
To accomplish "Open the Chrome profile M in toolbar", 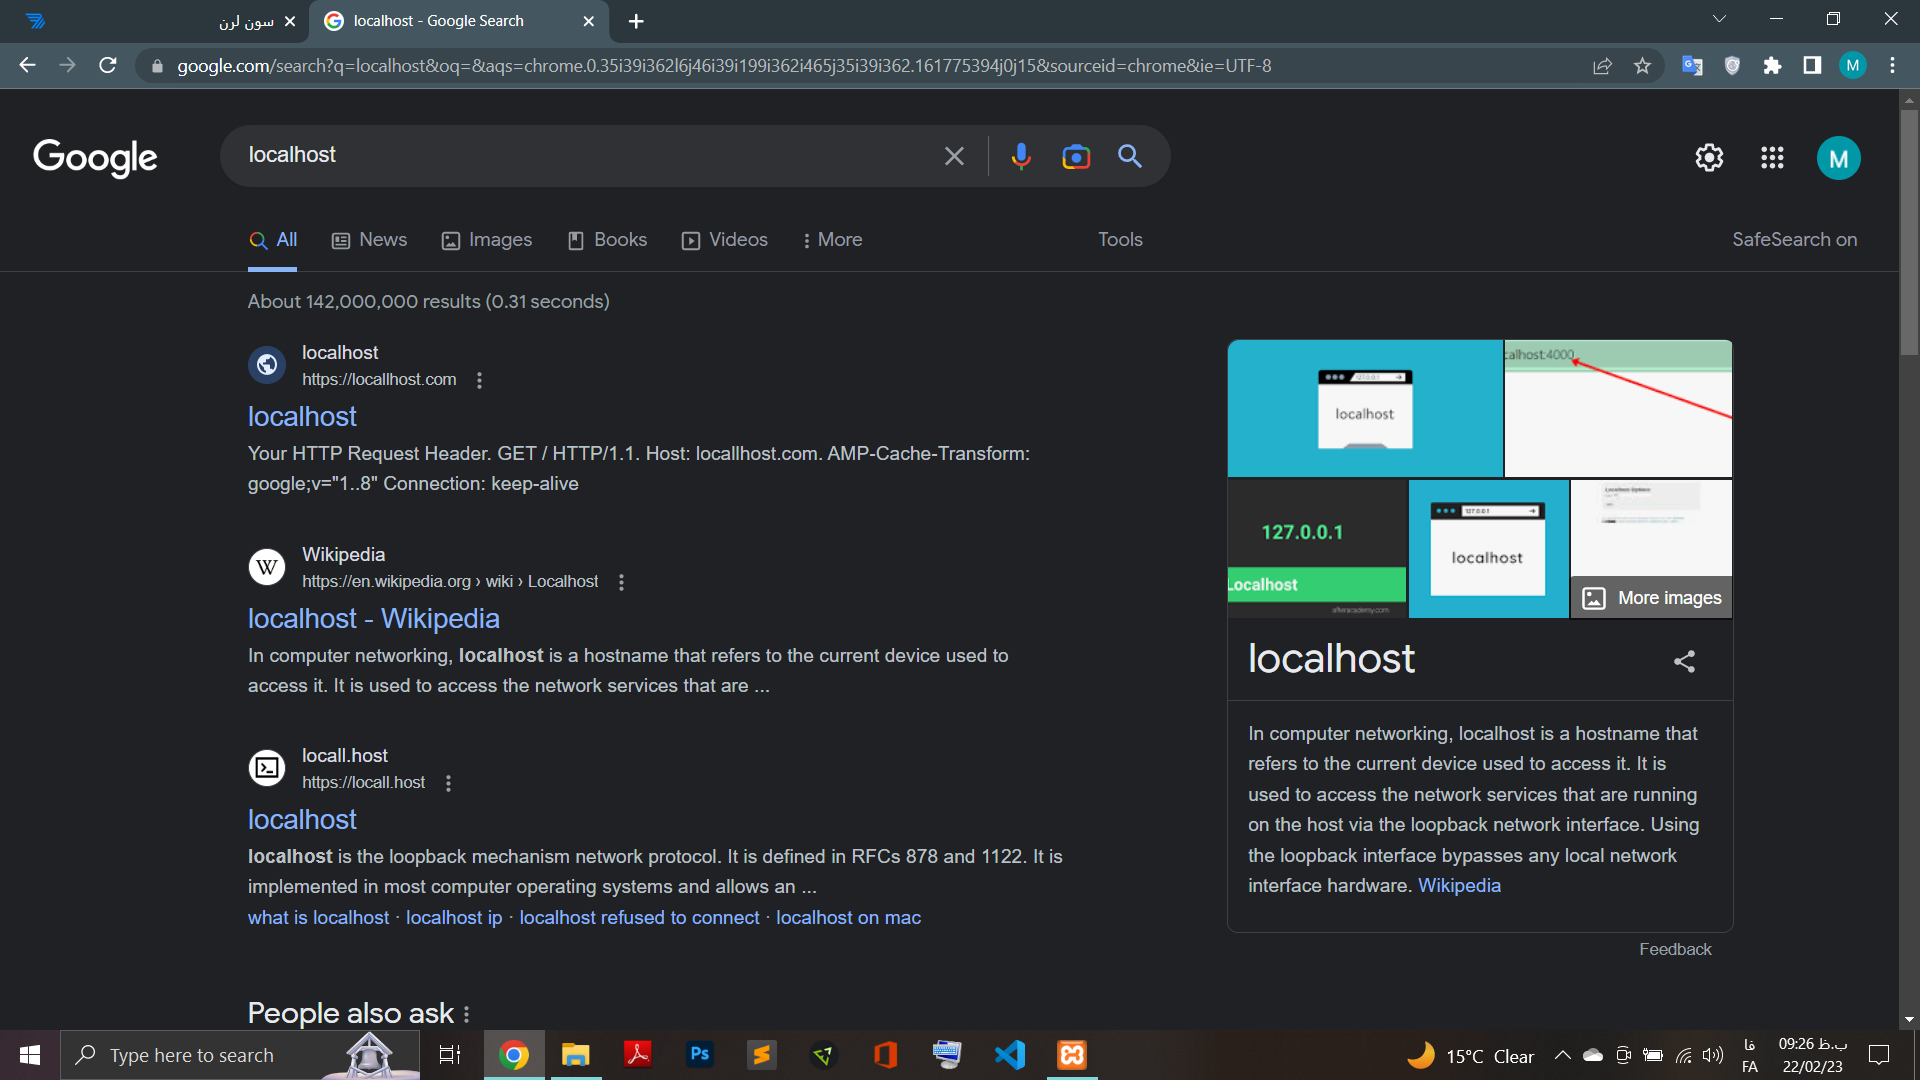I will [x=1852, y=65].
